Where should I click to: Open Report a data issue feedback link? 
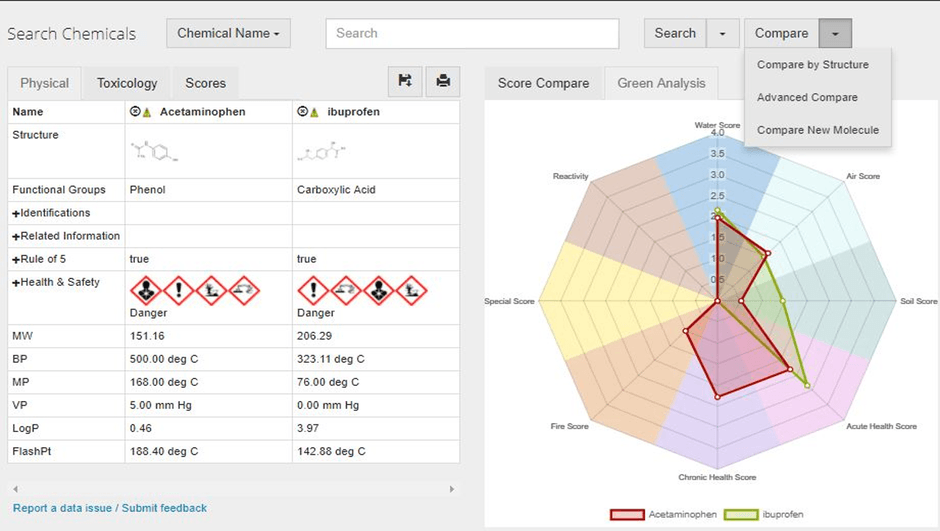click(110, 508)
